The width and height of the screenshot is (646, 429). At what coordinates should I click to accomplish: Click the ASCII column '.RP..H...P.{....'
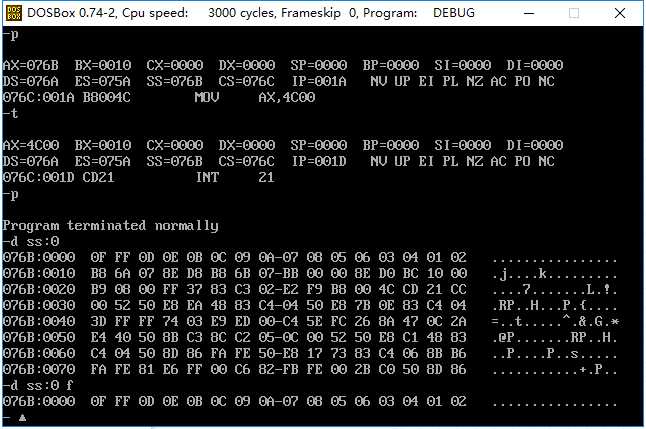point(555,305)
